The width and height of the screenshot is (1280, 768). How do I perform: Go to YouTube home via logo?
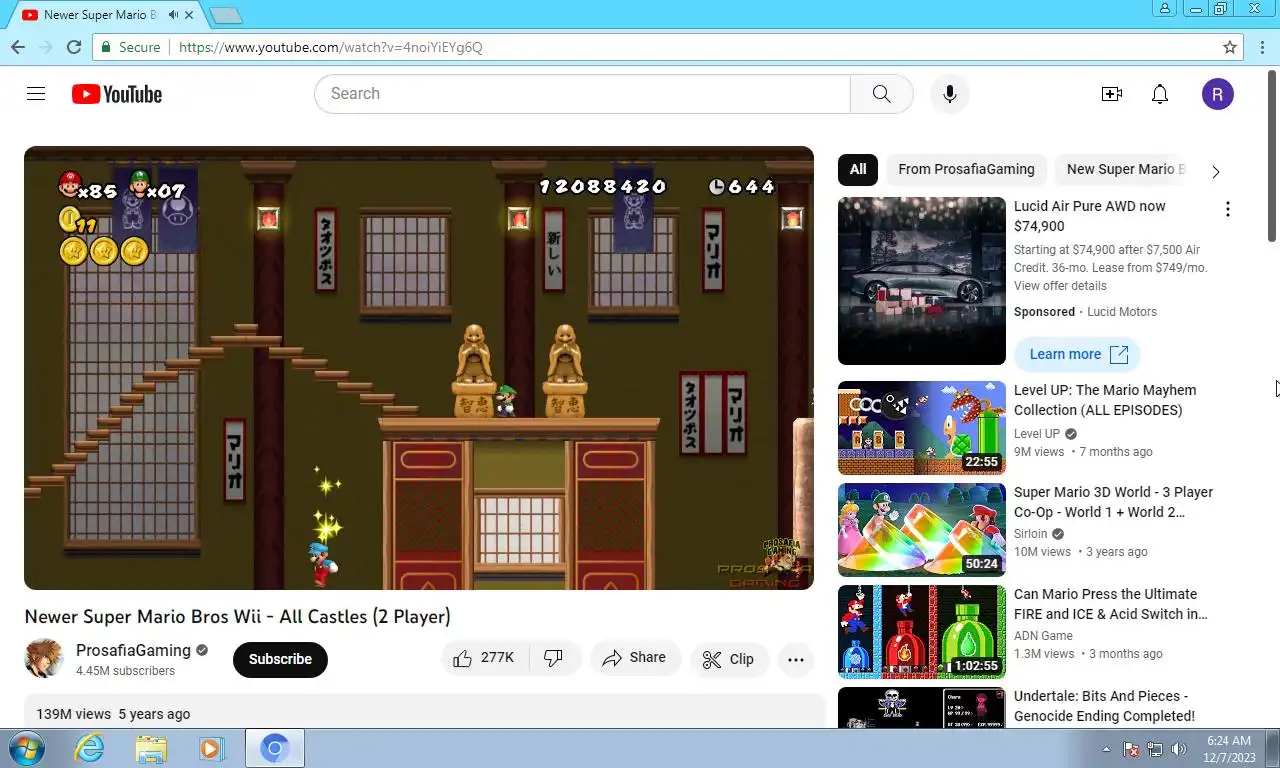pyautogui.click(x=117, y=94)
